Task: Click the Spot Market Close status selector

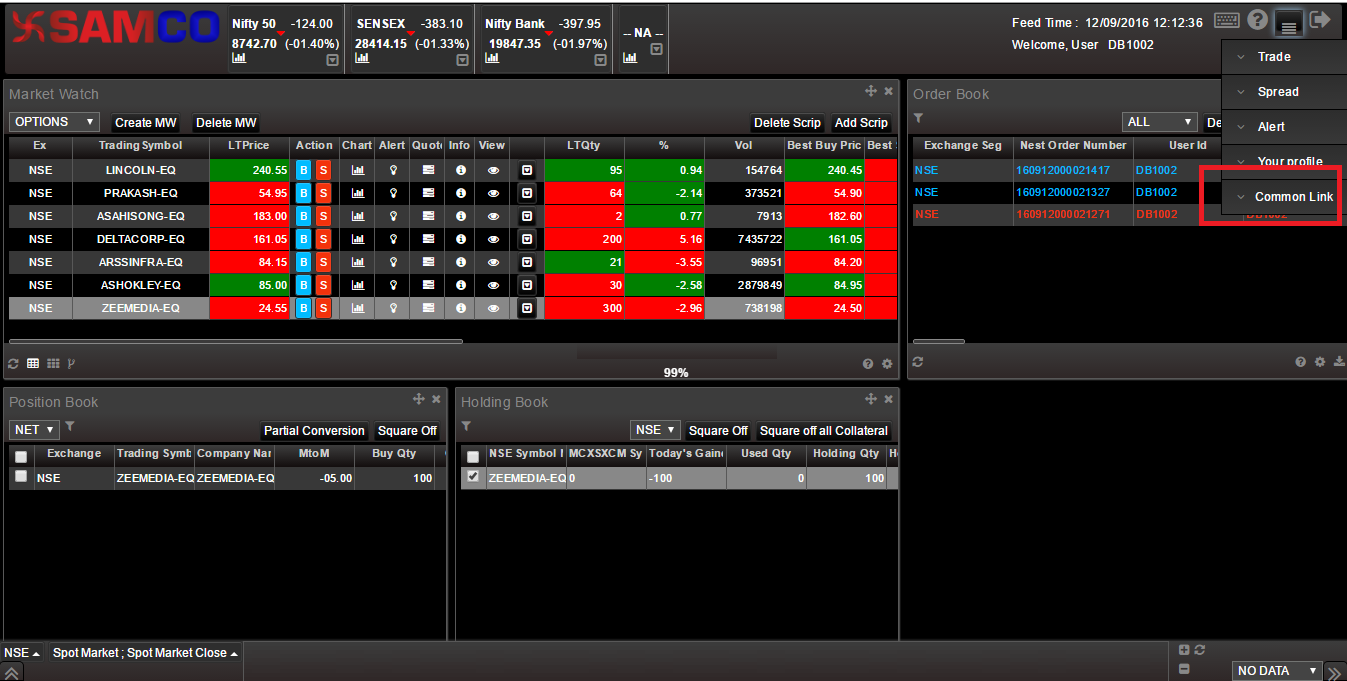Action: tap(146, 653)
